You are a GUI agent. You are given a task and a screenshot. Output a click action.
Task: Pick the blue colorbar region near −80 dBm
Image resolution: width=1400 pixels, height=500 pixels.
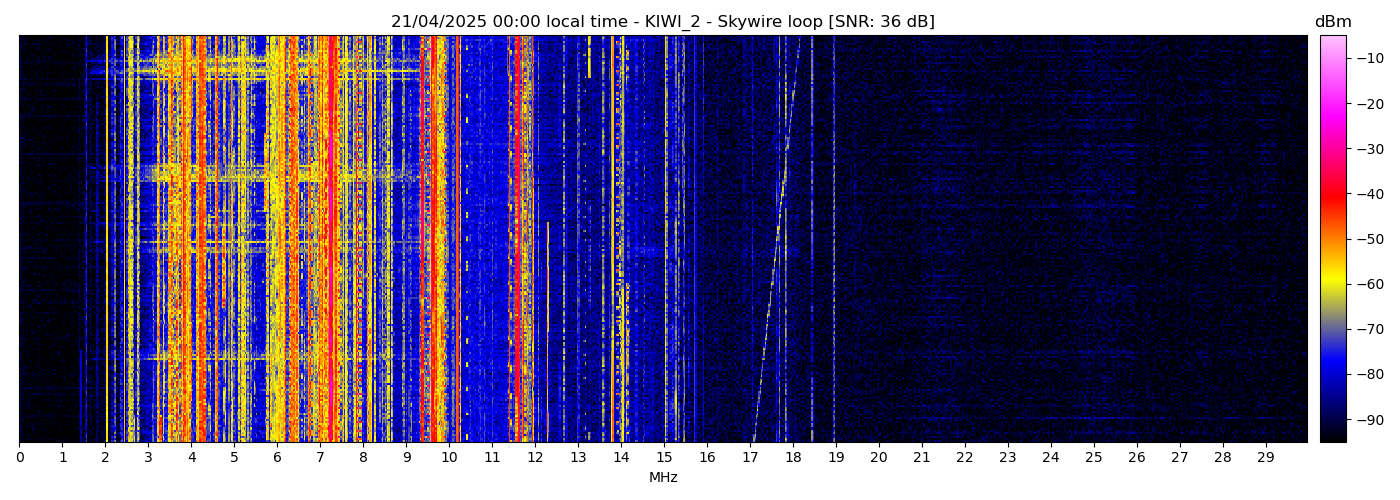click(1332, 374)
